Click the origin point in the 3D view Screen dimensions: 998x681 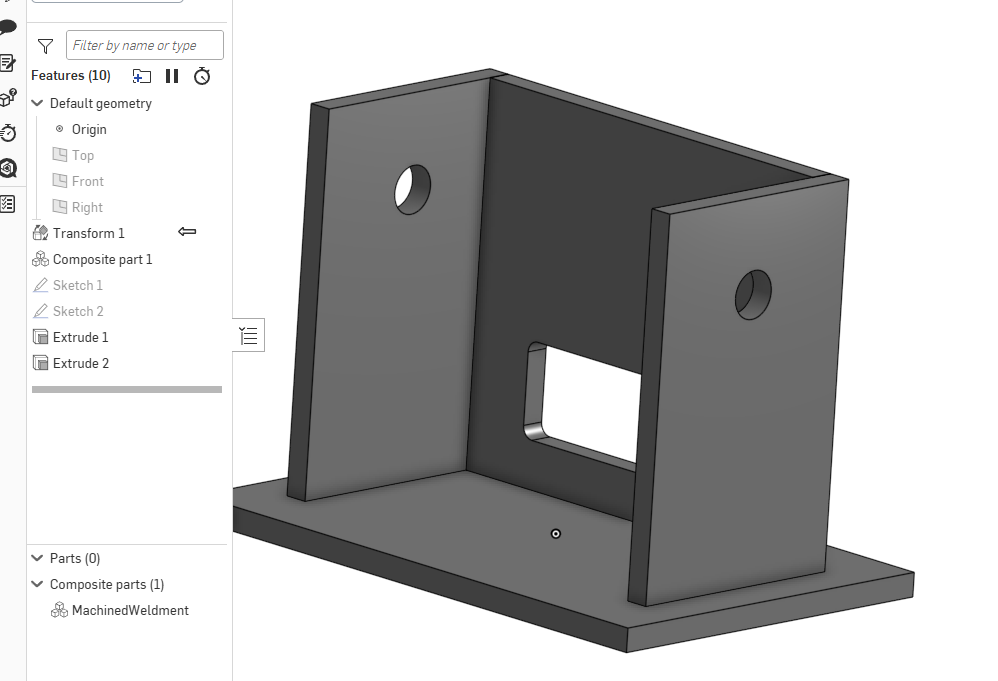[556, 534]
